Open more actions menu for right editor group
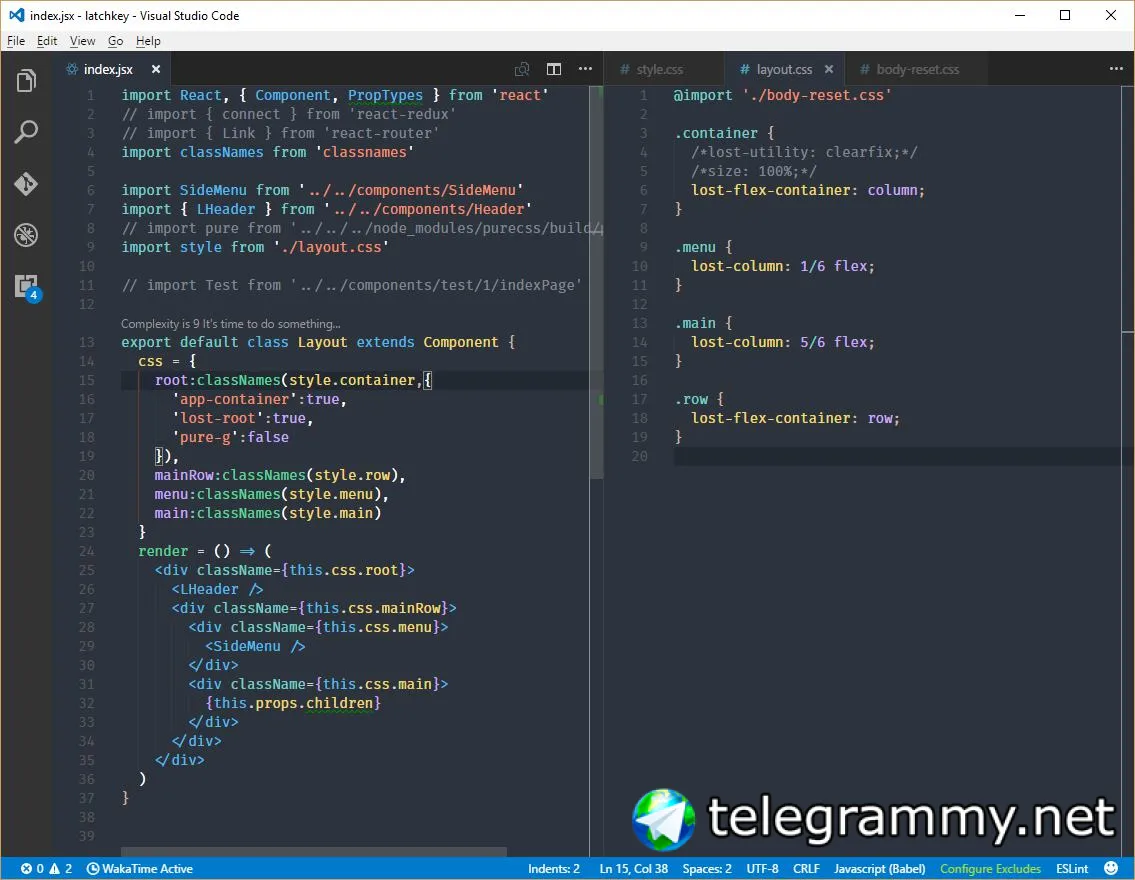 point(1116,69)
